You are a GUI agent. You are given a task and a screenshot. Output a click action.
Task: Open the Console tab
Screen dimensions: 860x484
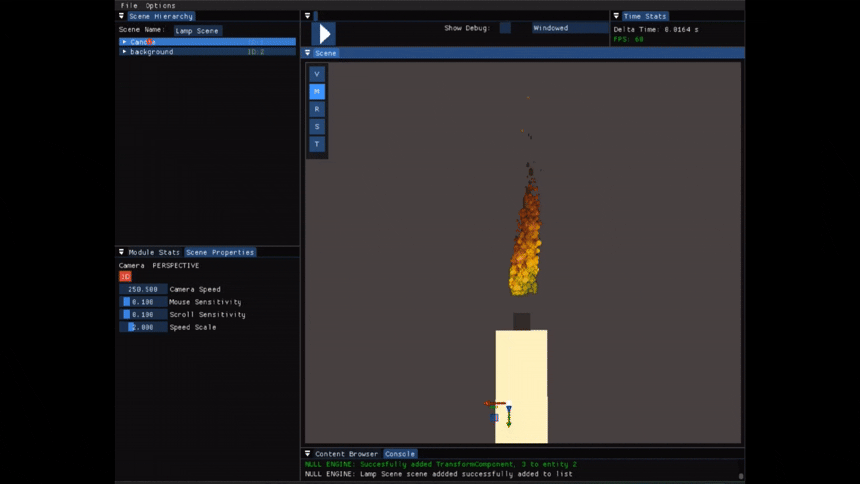tap(400, 454)
